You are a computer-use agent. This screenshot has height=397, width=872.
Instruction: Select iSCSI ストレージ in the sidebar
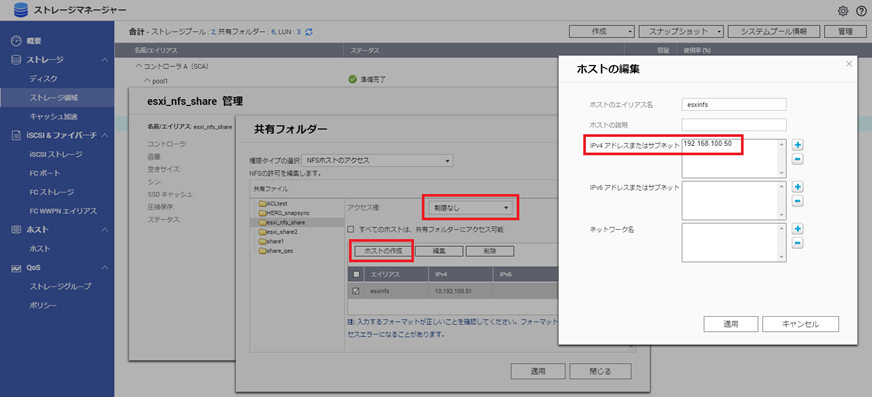pos(56,154)
